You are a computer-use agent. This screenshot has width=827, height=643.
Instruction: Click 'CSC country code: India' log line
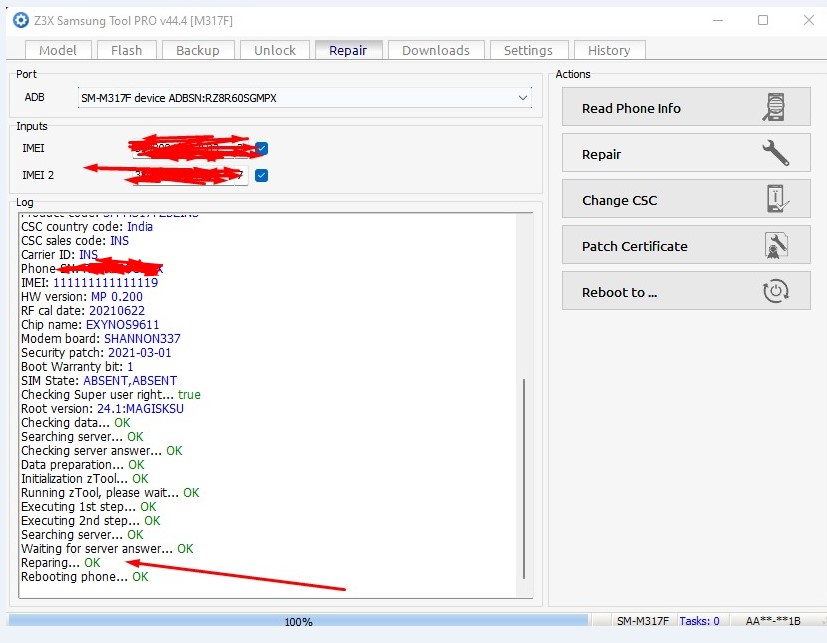[87, 226]
